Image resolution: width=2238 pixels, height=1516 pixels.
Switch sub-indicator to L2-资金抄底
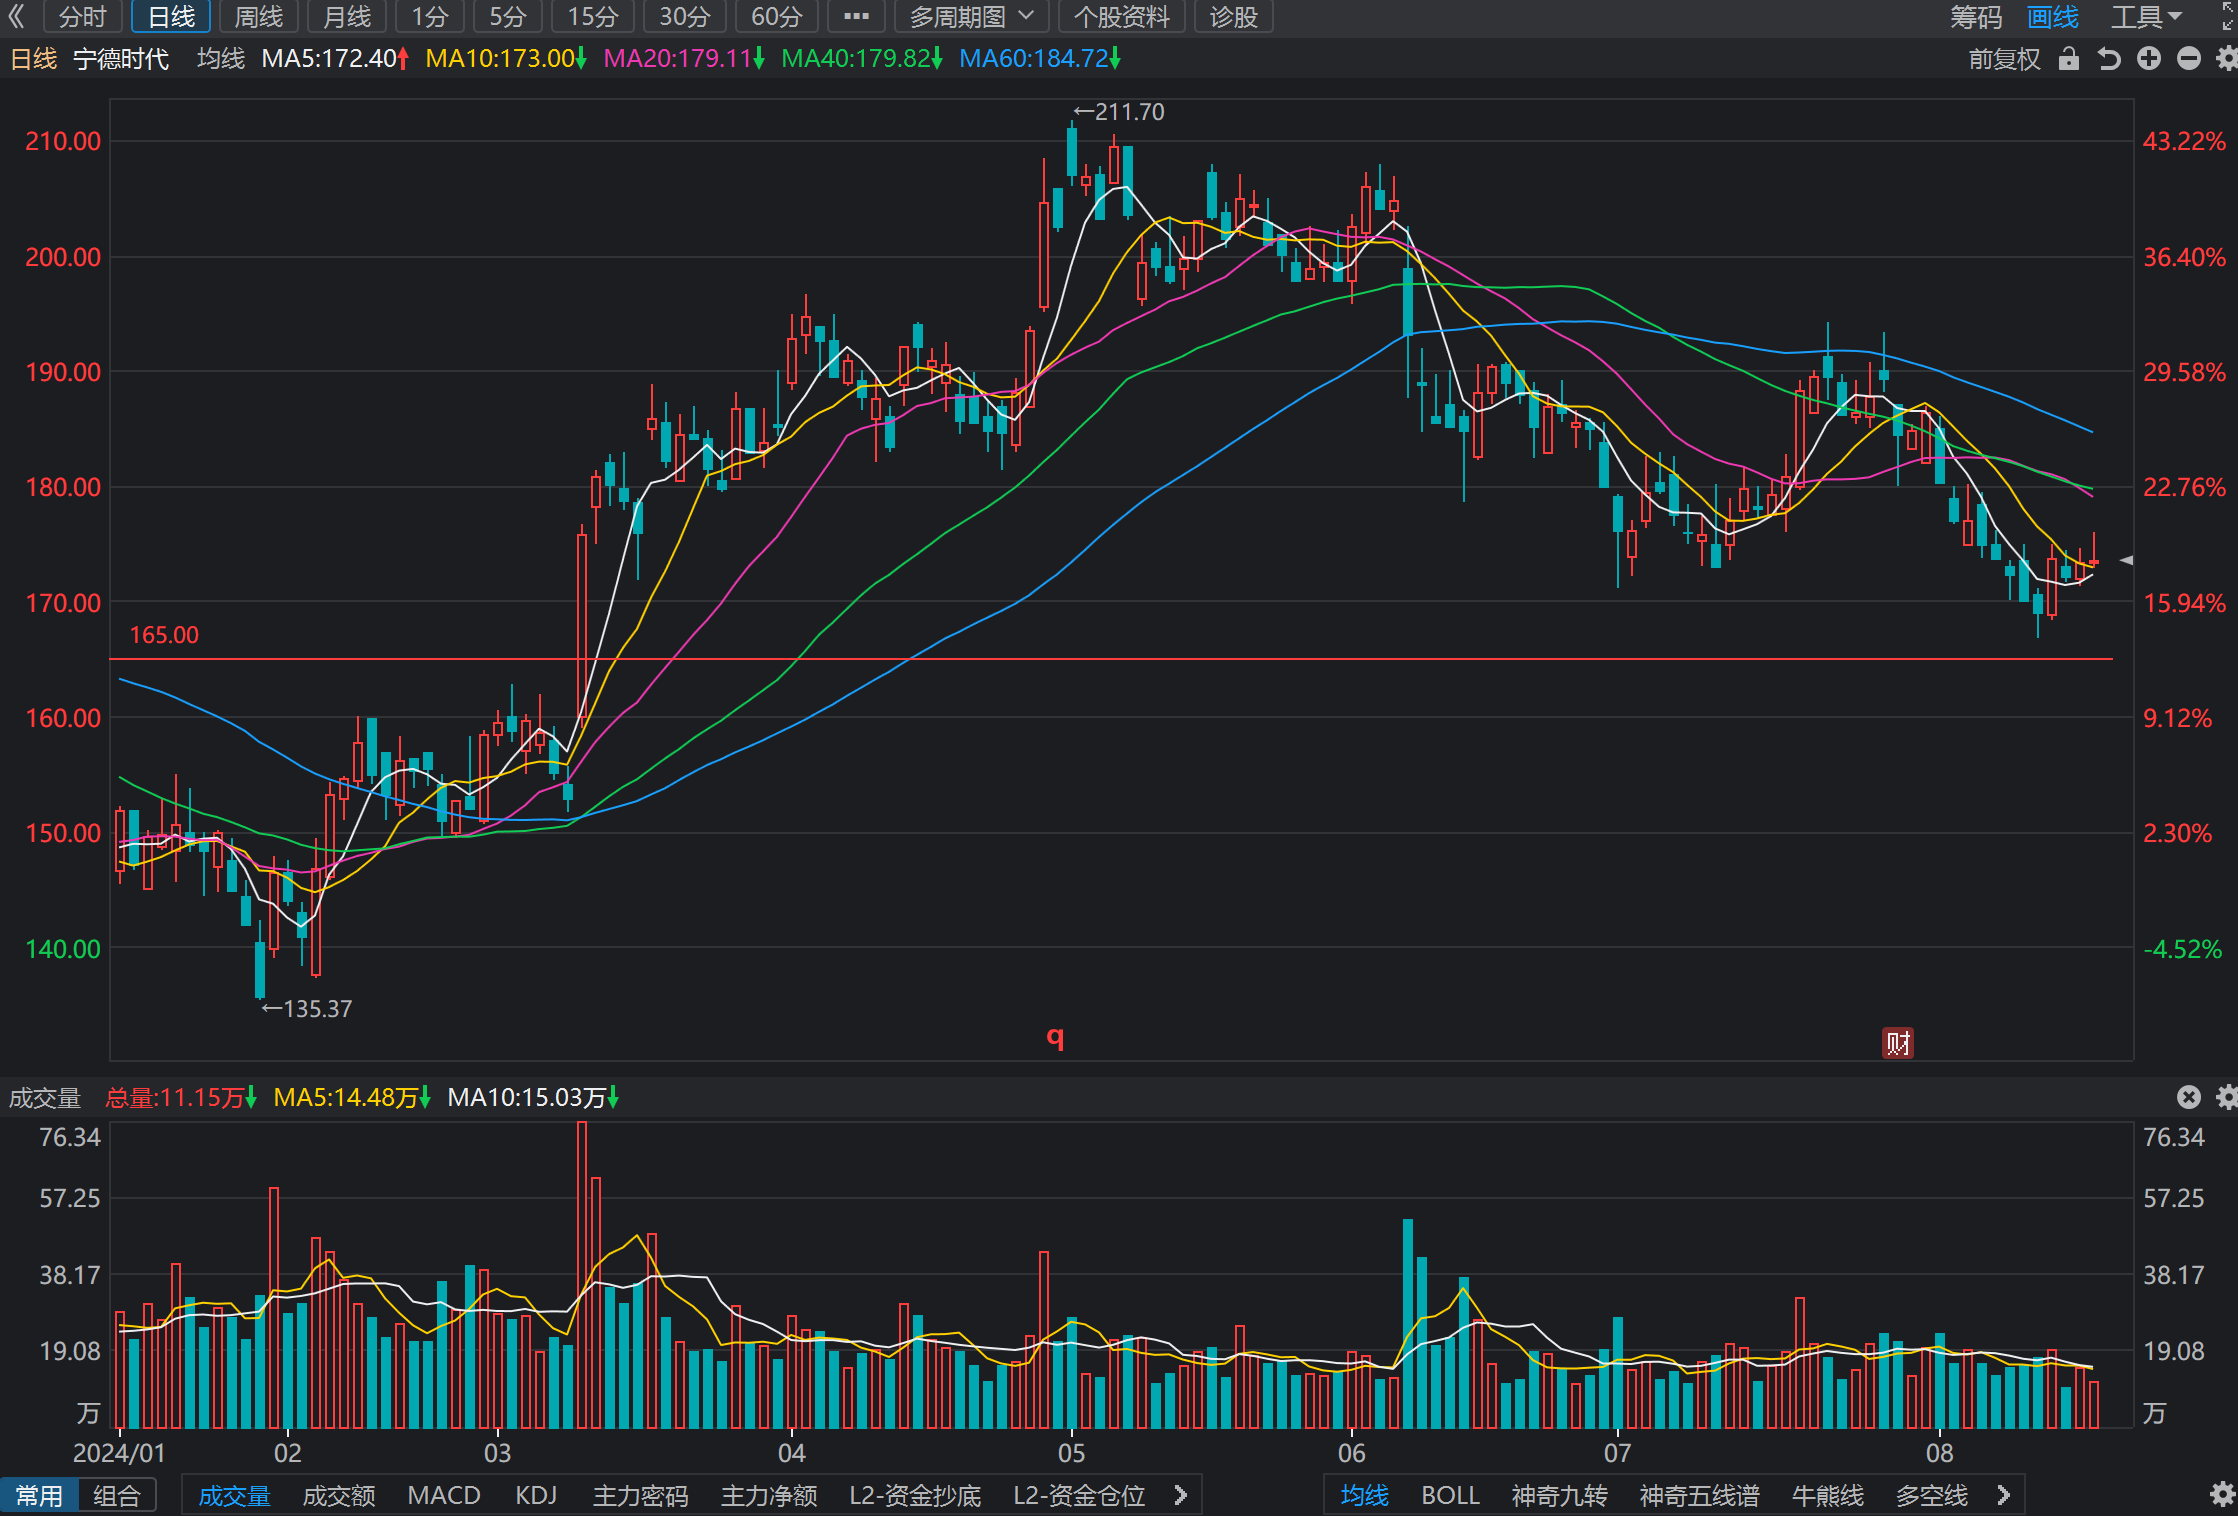click(x=915, y=1495)
